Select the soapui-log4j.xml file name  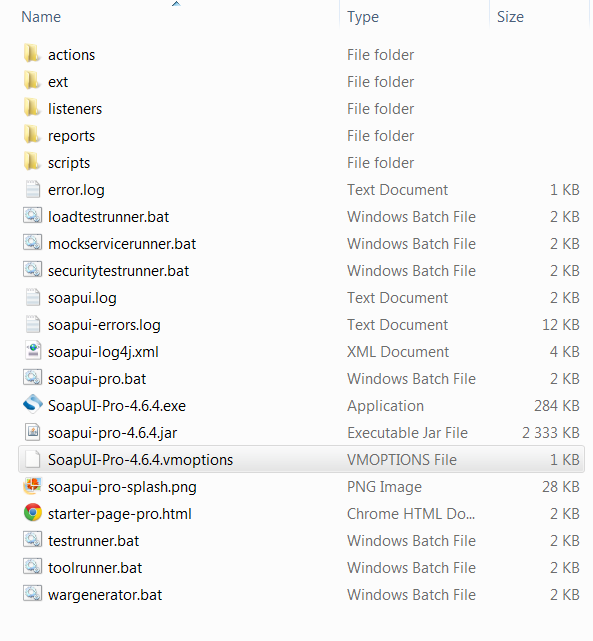103,352
